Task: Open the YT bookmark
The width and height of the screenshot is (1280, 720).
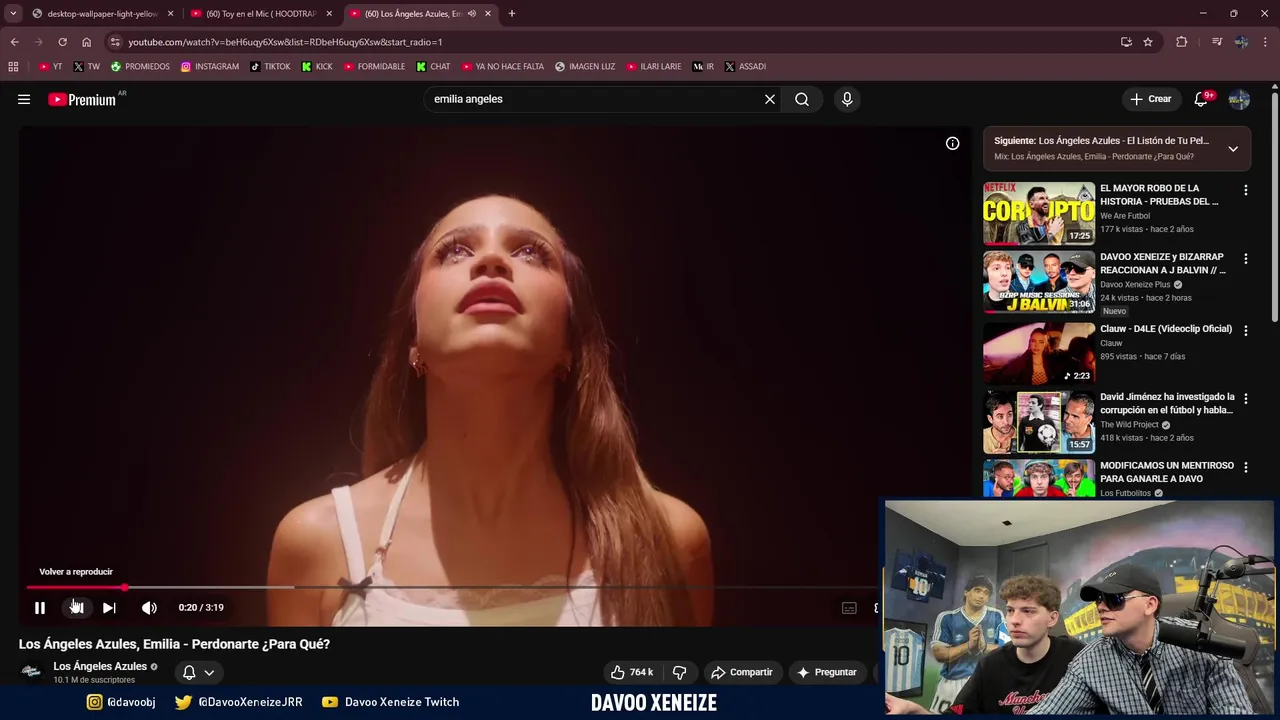Action: [x=50, y=67]
